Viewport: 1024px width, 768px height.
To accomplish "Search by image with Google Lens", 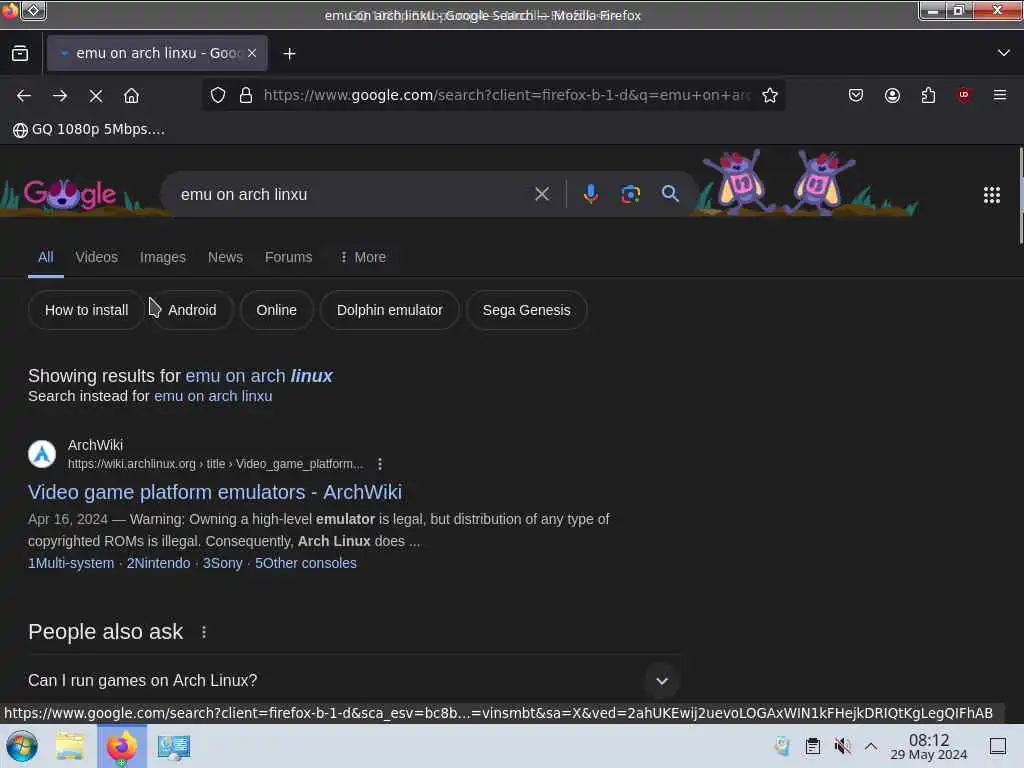I will 630,194.
